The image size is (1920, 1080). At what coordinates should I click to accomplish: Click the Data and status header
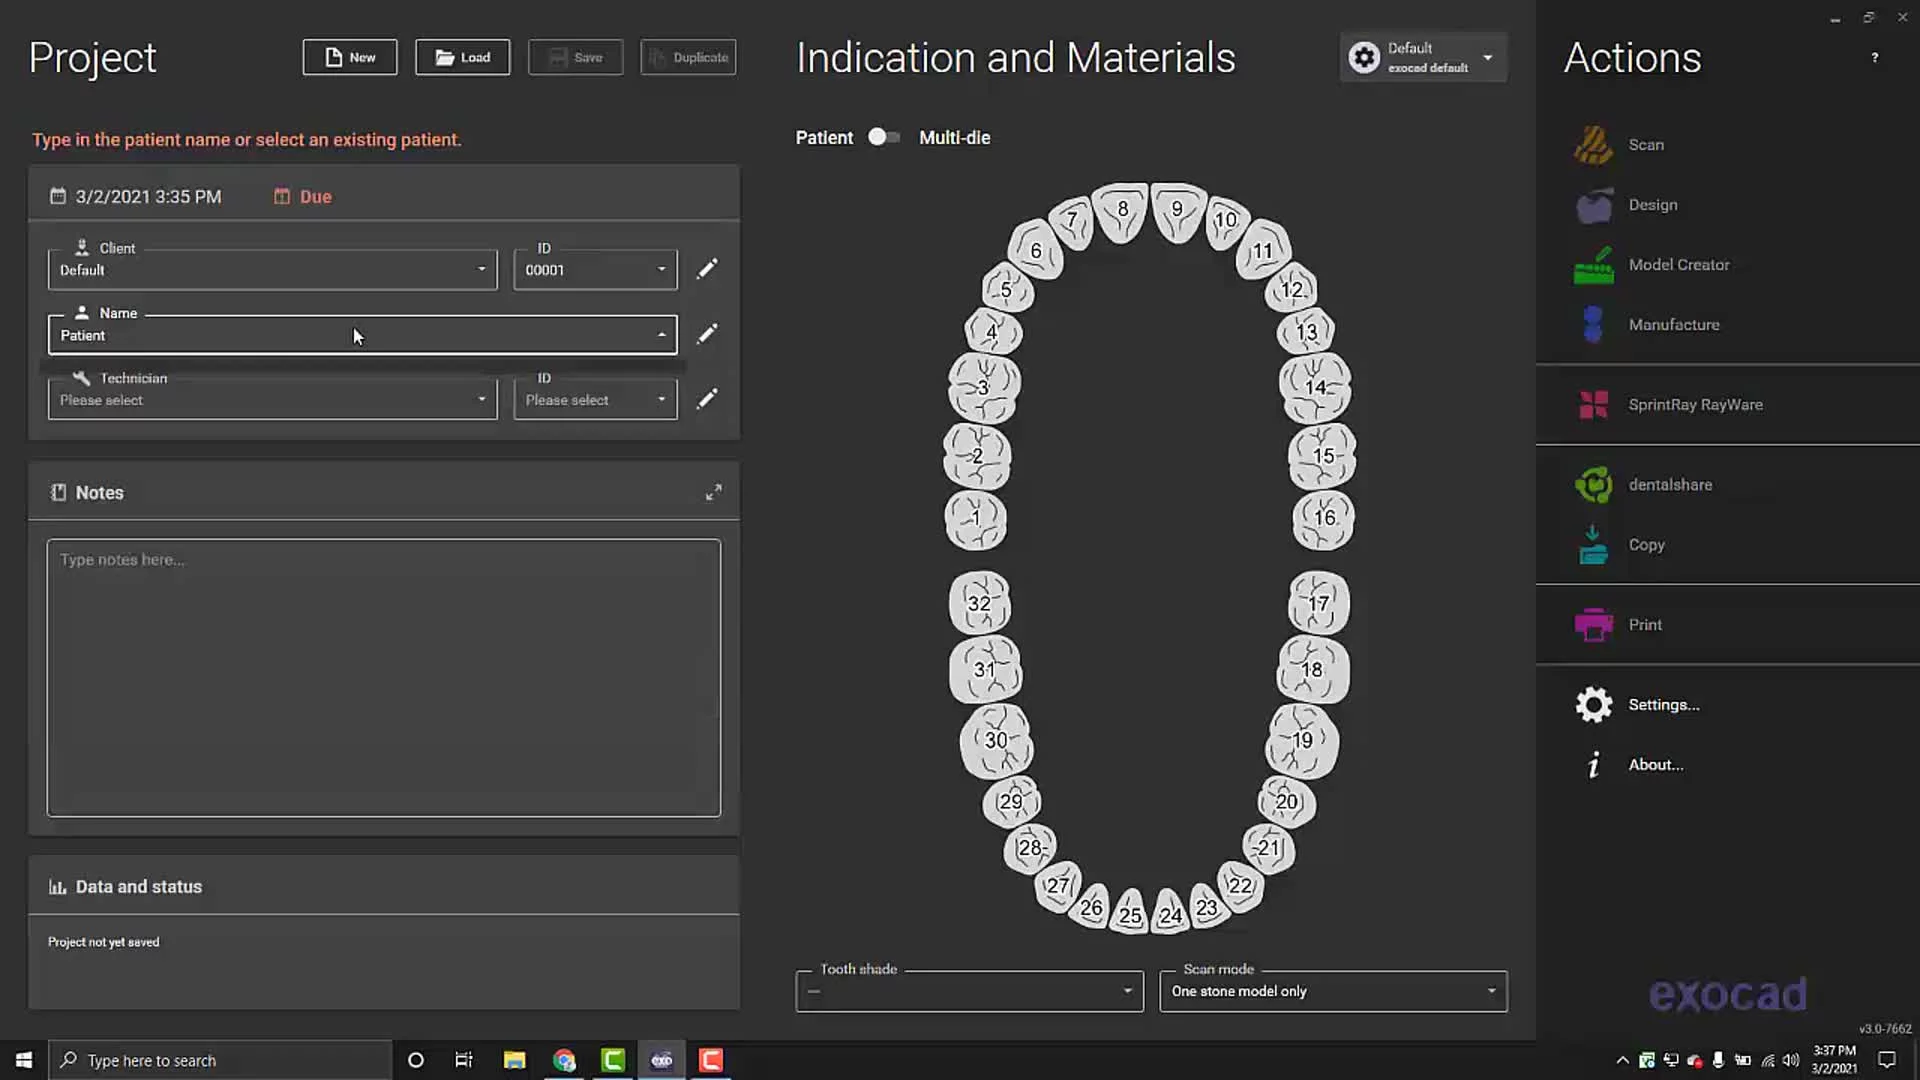pyautogui.click(x=138, y=887)
